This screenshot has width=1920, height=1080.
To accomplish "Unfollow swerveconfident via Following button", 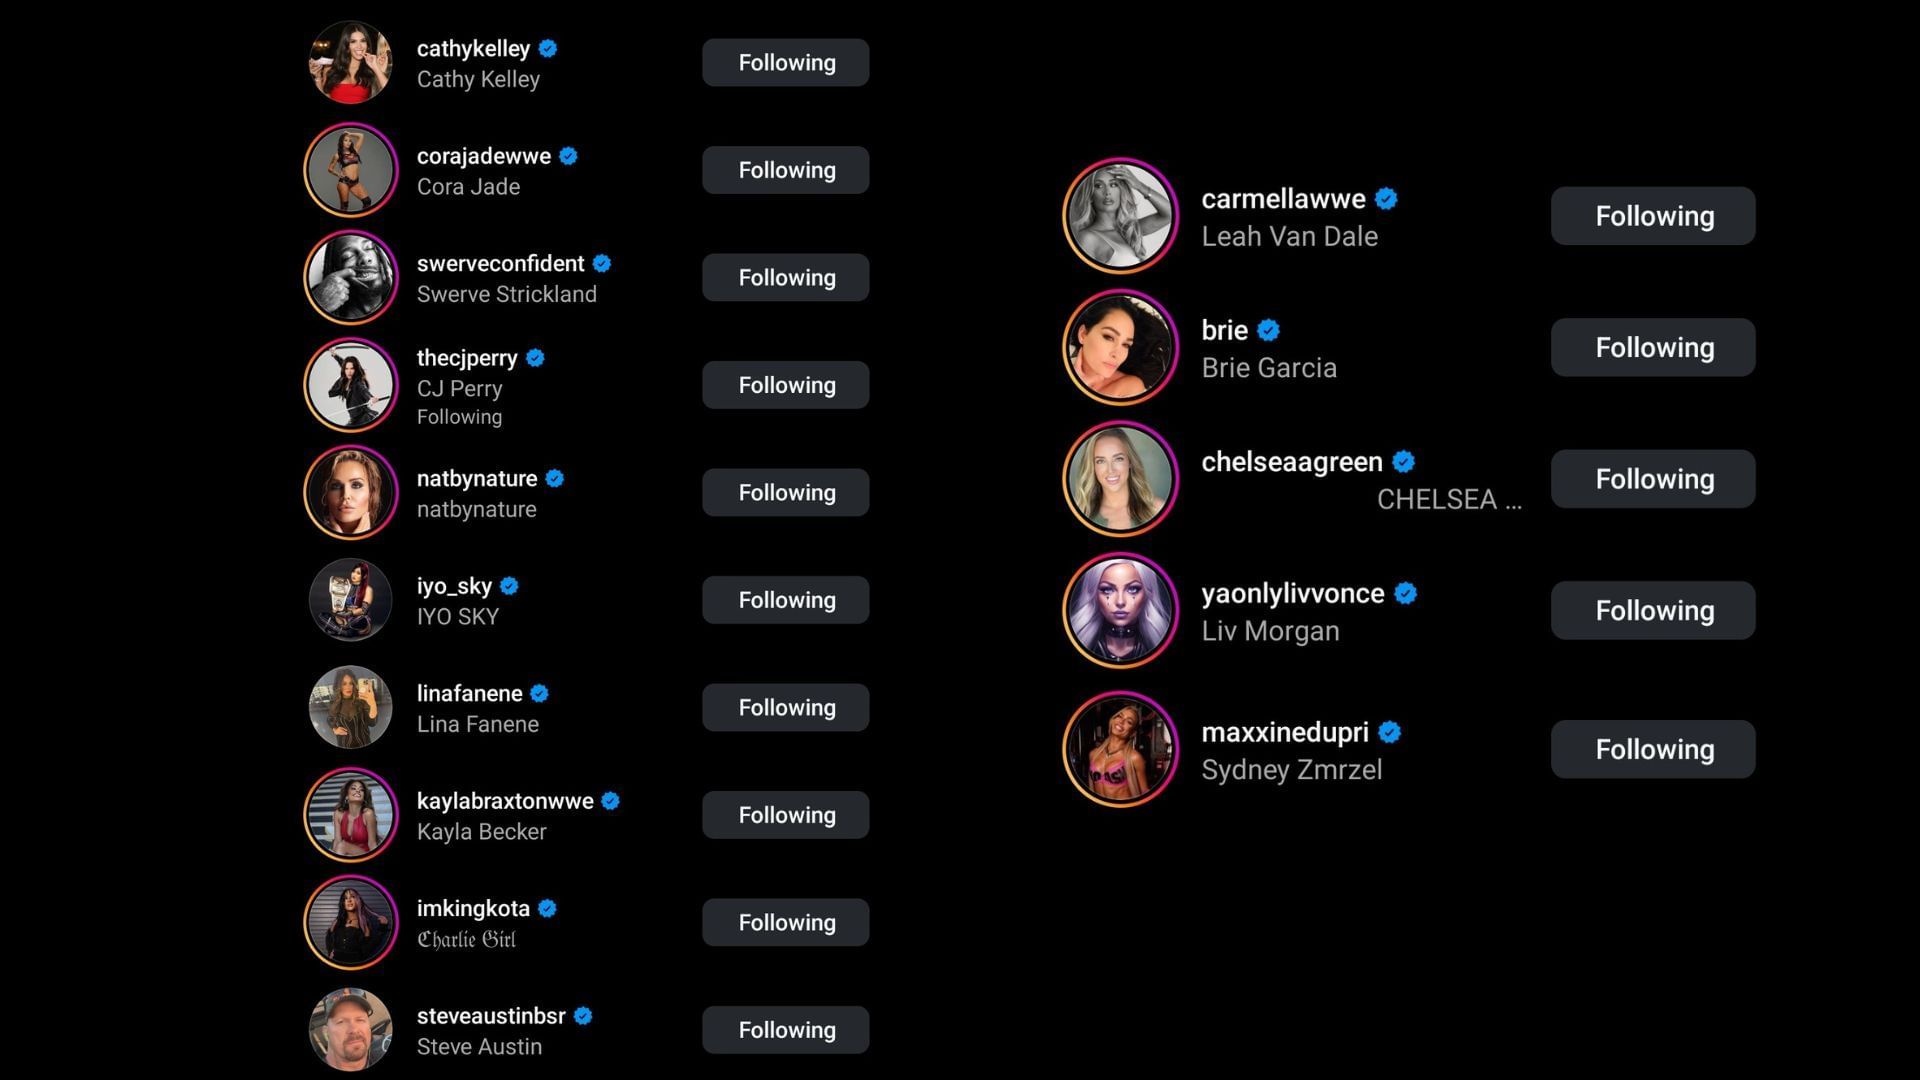I will 786,278.
